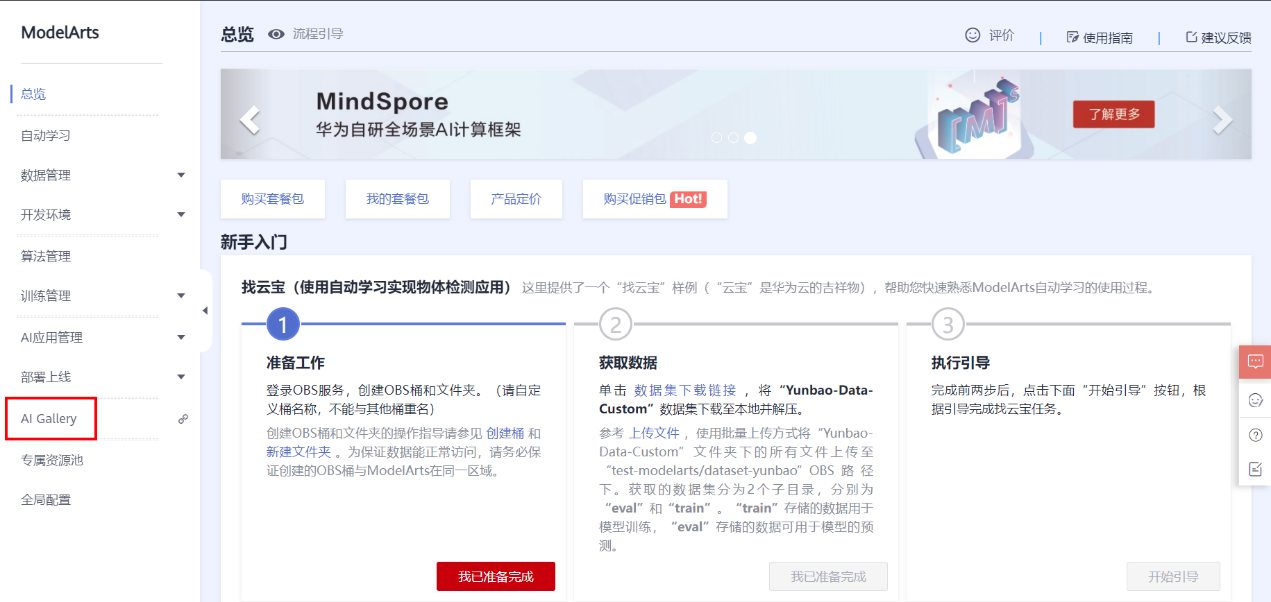Click the 新手入门 section heading
1271x602 pixels.
point(254,242)
